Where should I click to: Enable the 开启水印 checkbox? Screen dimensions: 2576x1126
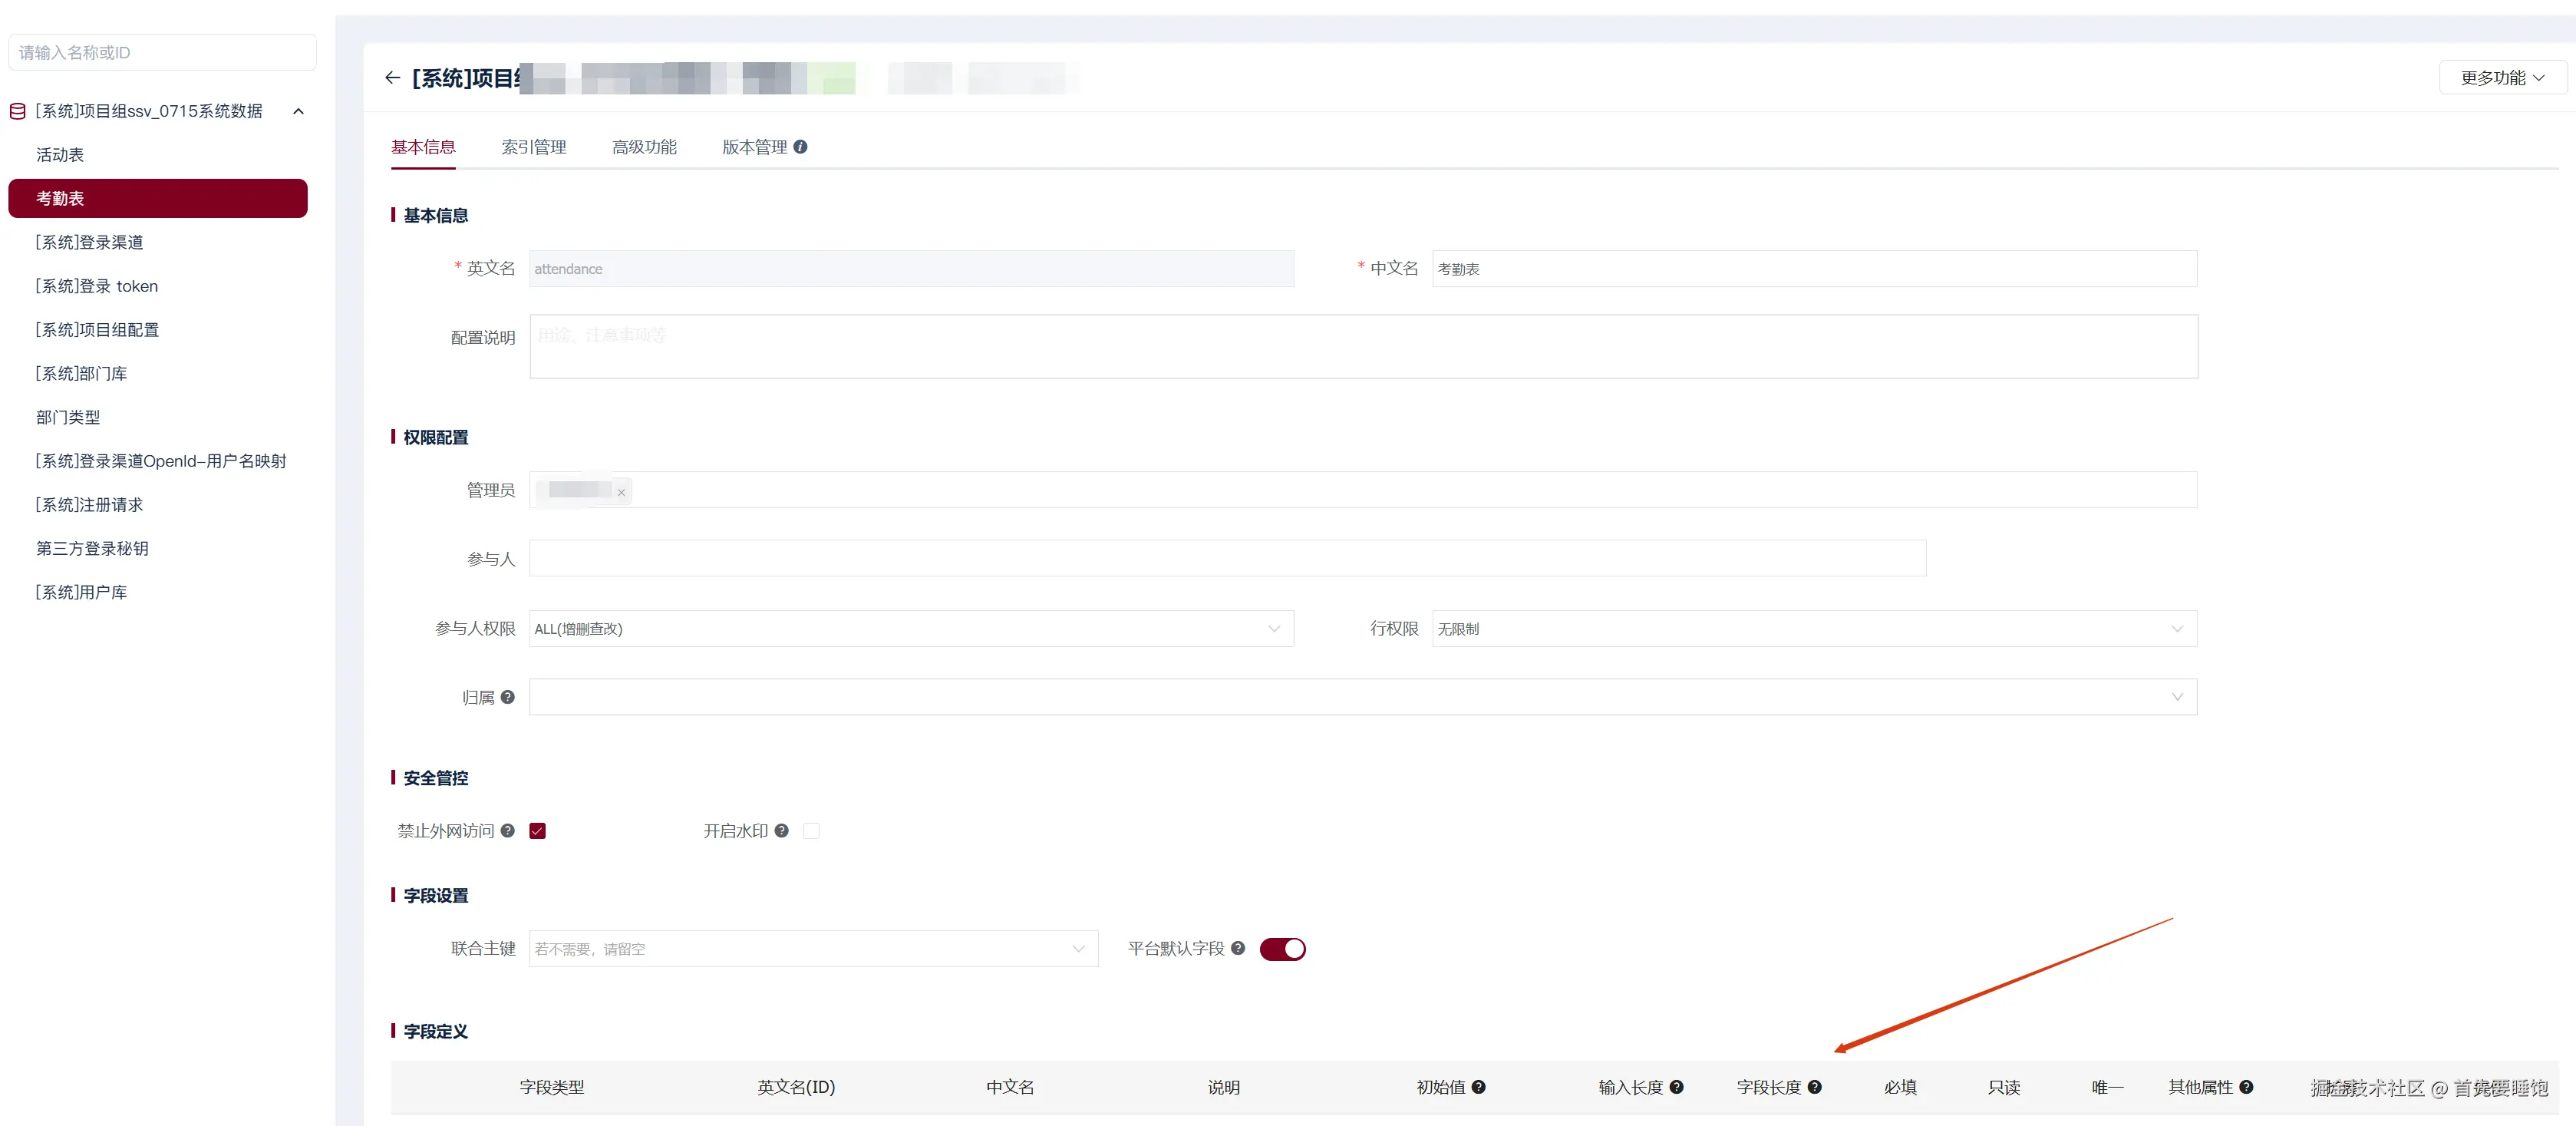click(x=811, y=830)
